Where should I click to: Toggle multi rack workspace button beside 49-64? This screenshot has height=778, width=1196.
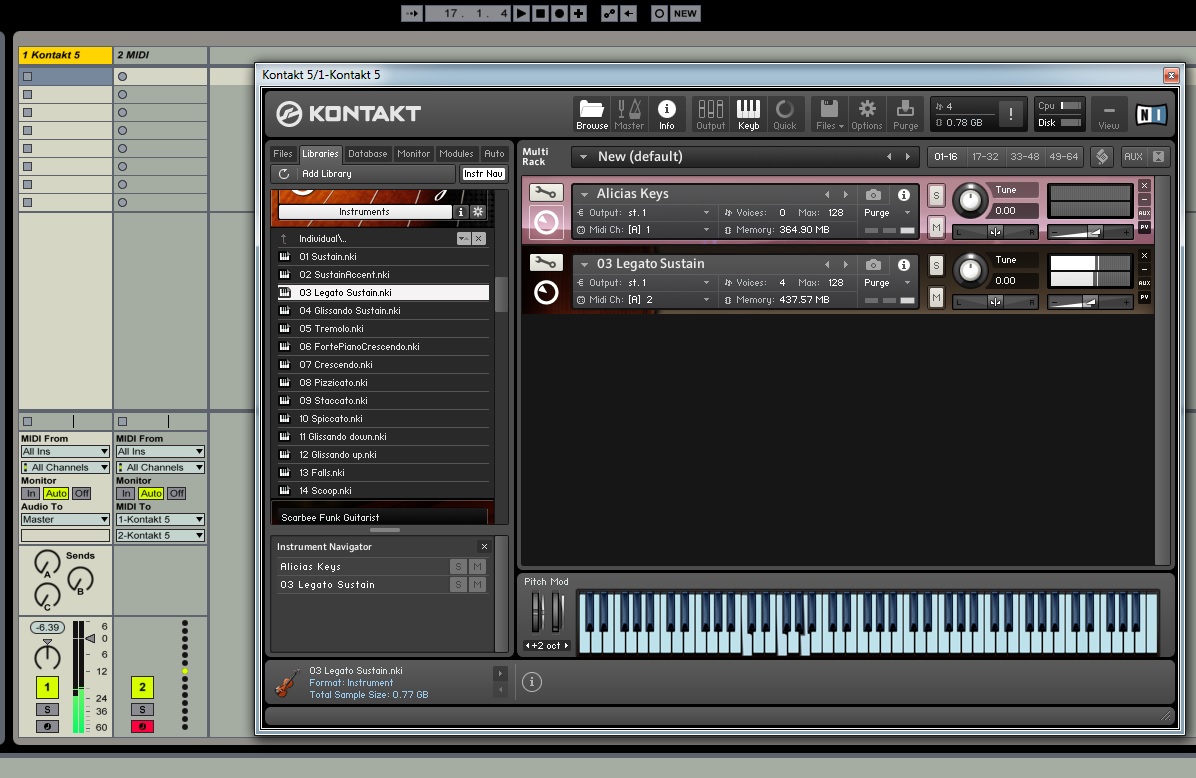(x=1102, y=156)
